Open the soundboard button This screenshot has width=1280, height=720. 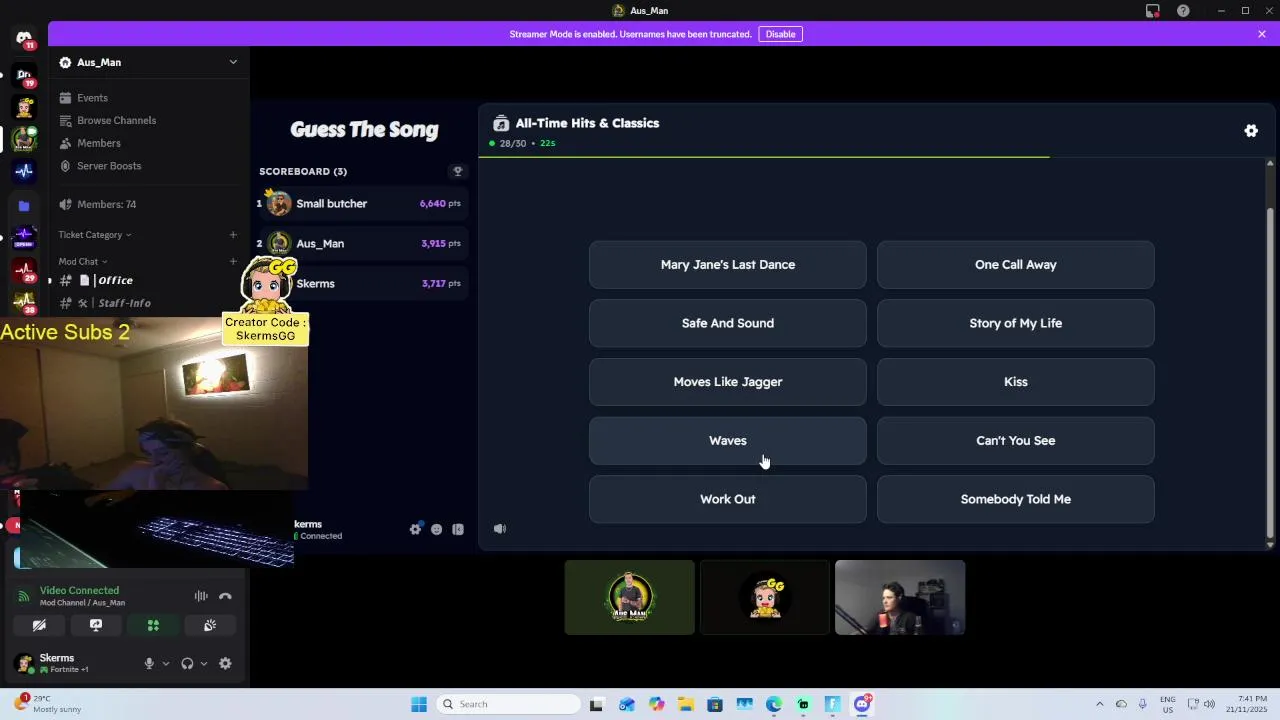click(x=210, y=625)
